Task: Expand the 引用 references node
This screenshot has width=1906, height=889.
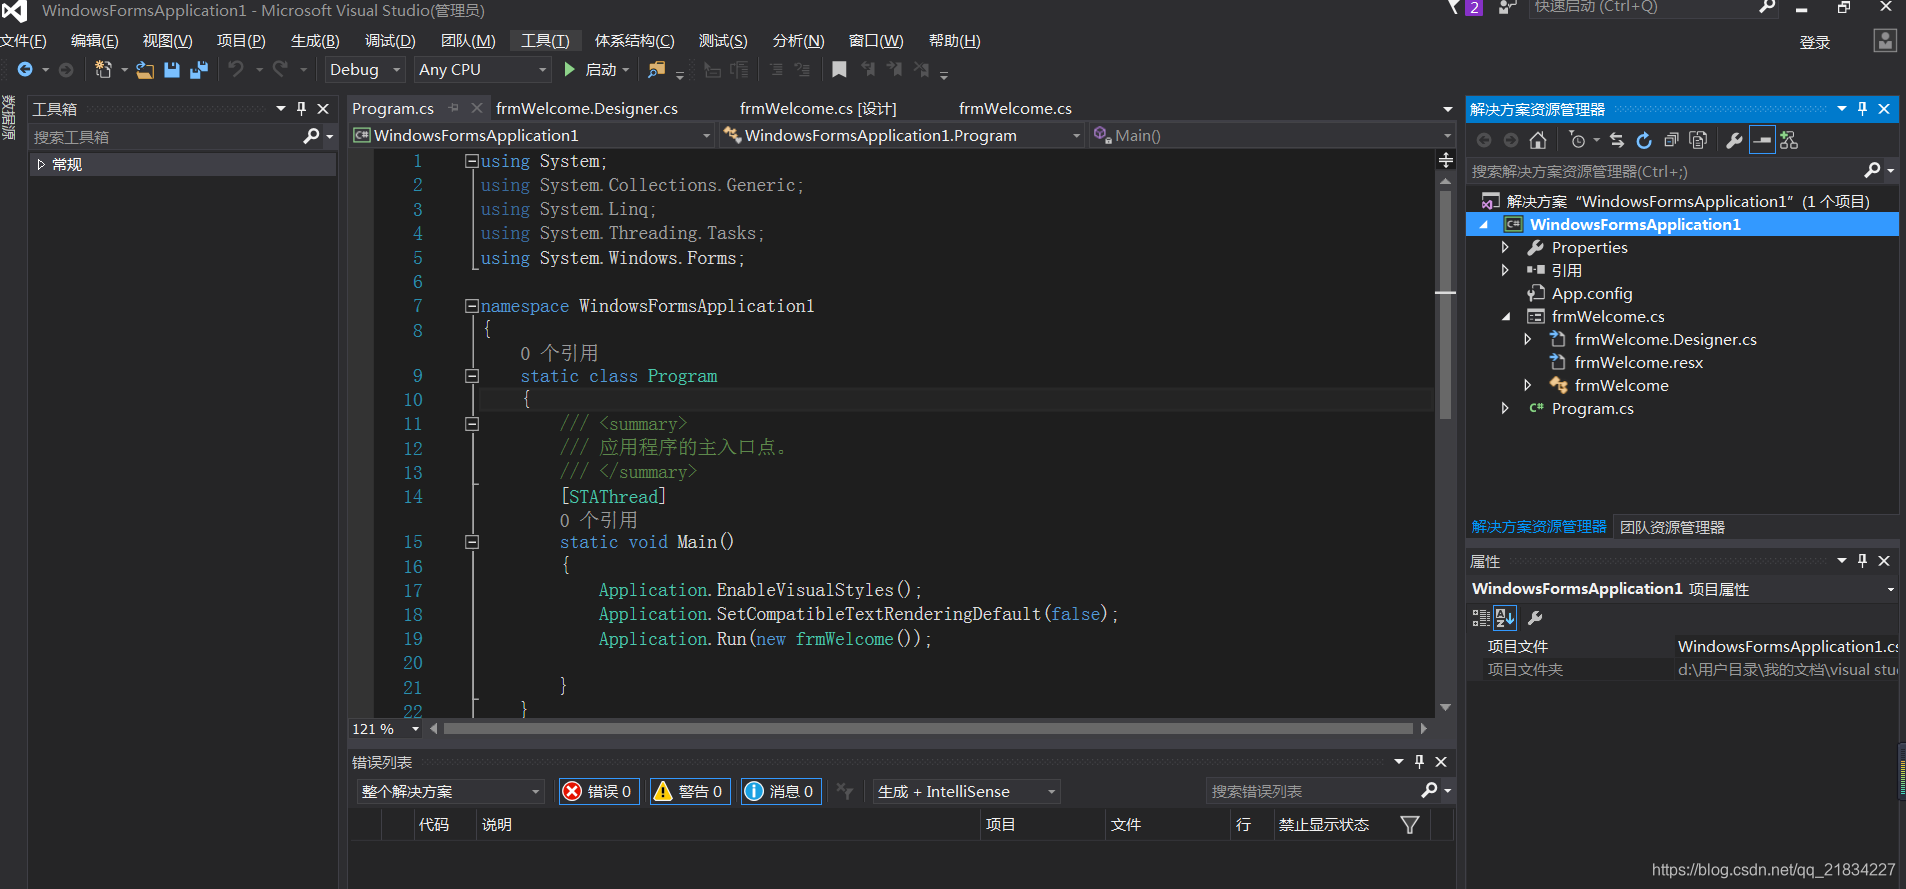Action: tap(1505, 270)
